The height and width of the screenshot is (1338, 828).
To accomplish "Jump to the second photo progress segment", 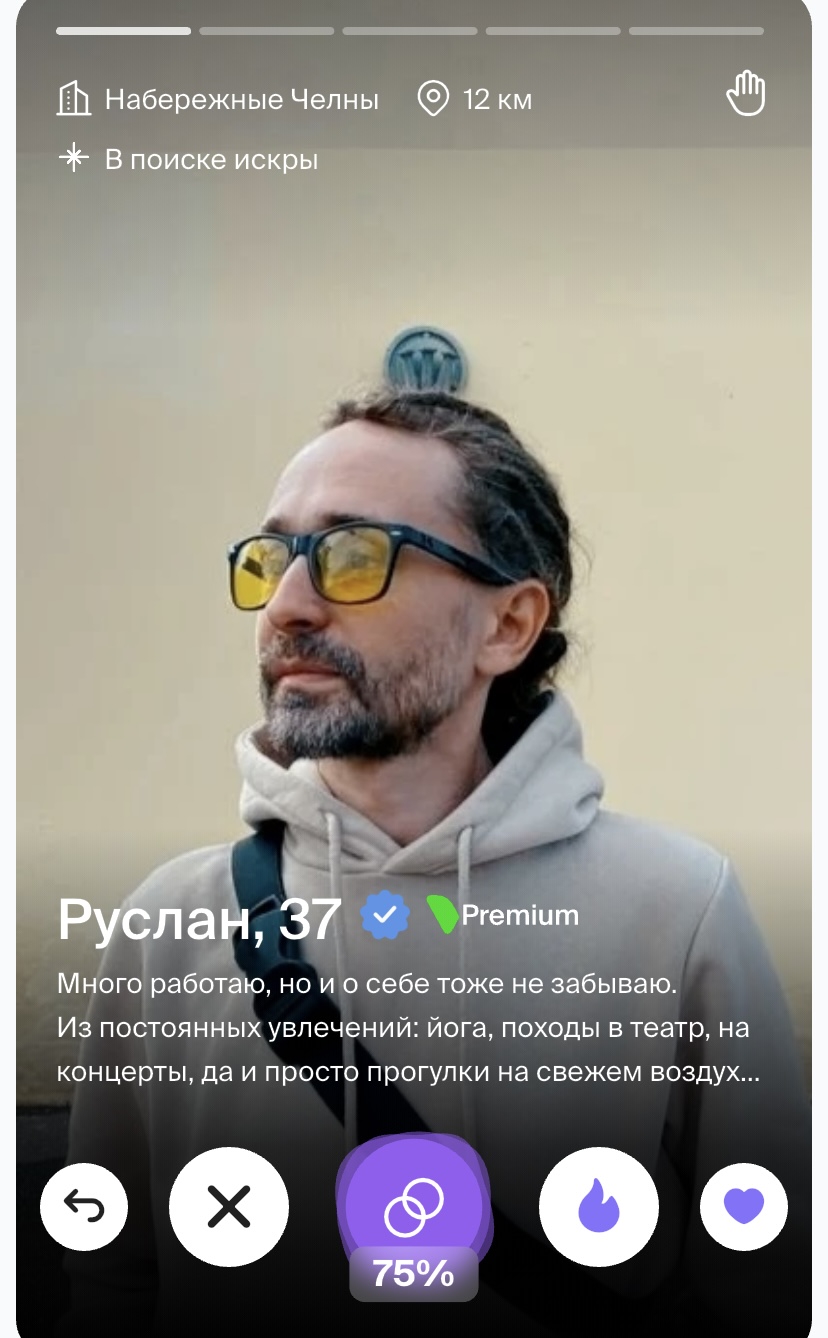I will (x=267, y=31).
